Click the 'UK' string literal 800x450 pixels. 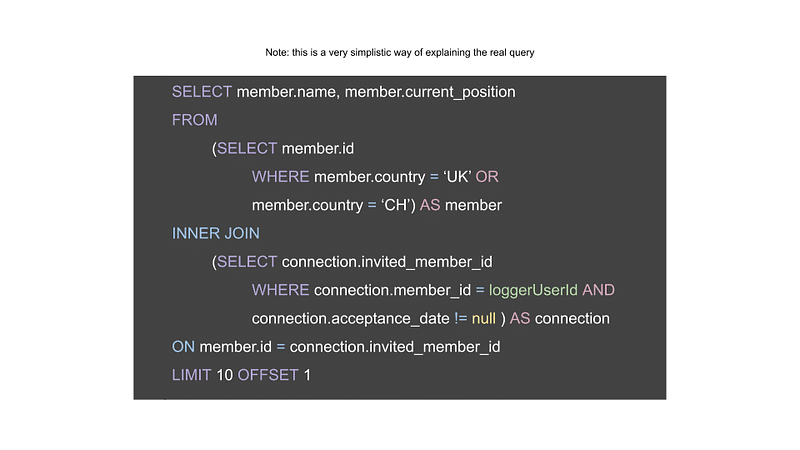point(457,177)
